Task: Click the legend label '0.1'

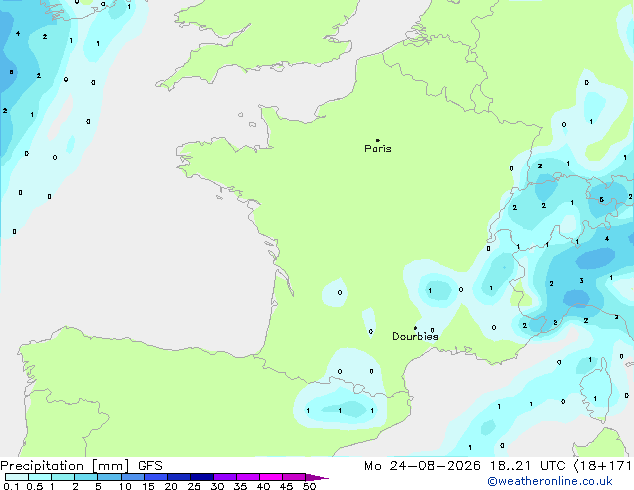Action: click(11, 486)
